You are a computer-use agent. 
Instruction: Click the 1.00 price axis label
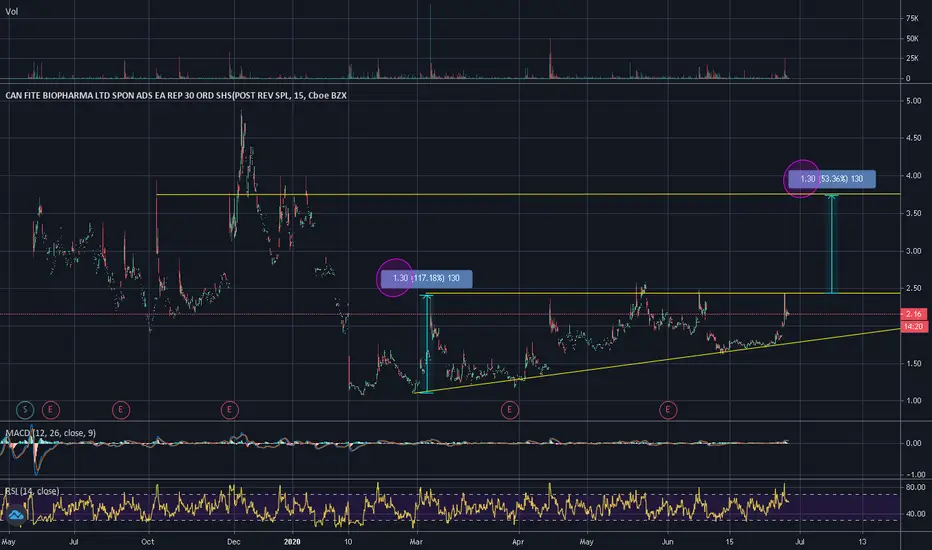pyautogui.click(x=913, y=401)
